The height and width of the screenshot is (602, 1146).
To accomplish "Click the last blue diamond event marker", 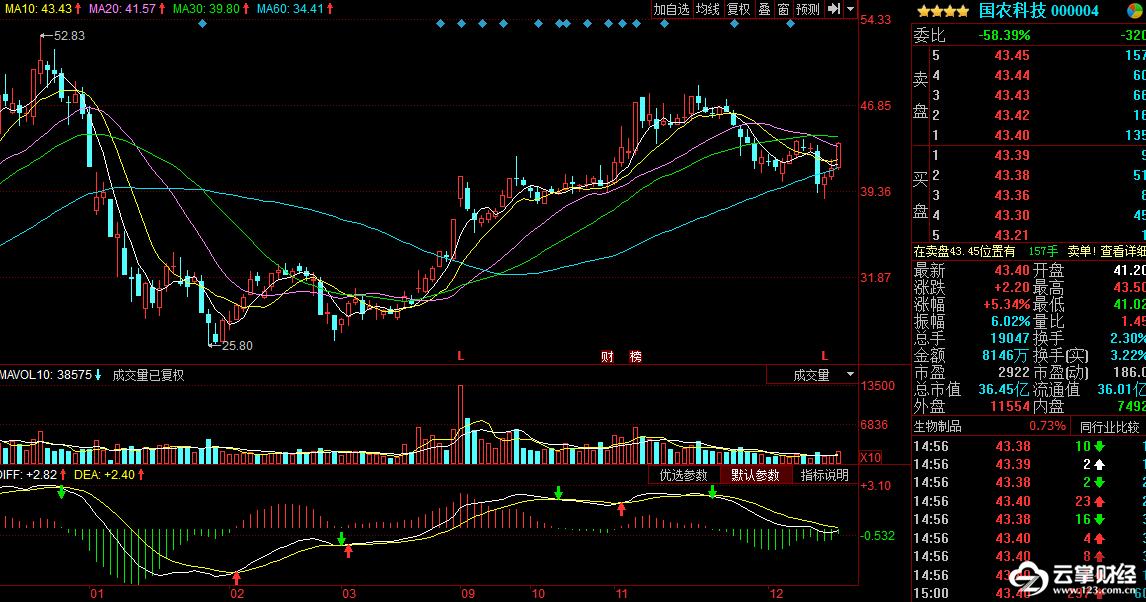I will 790,24.
